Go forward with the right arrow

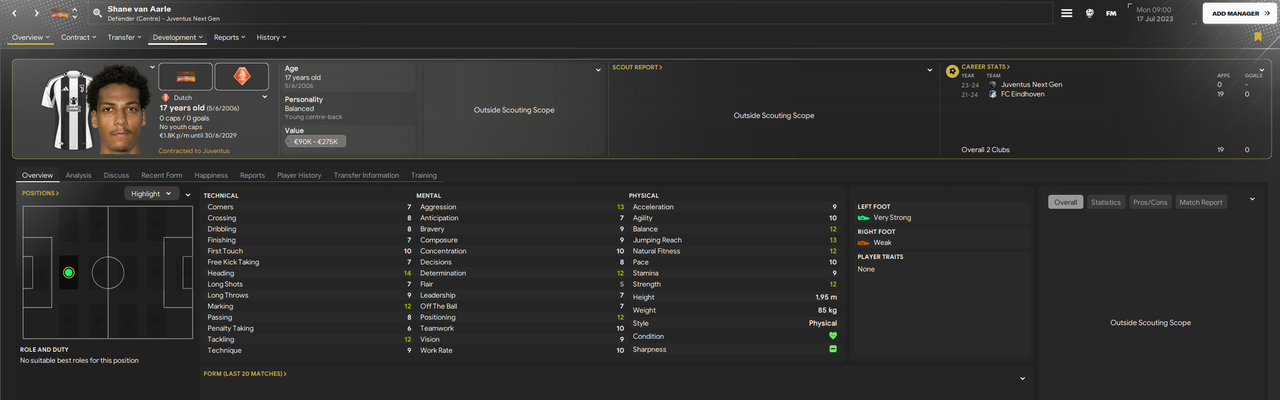point(37,13)
